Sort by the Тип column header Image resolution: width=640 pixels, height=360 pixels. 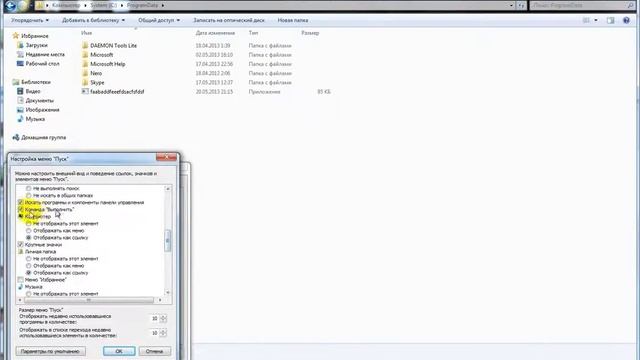point(253,33)
